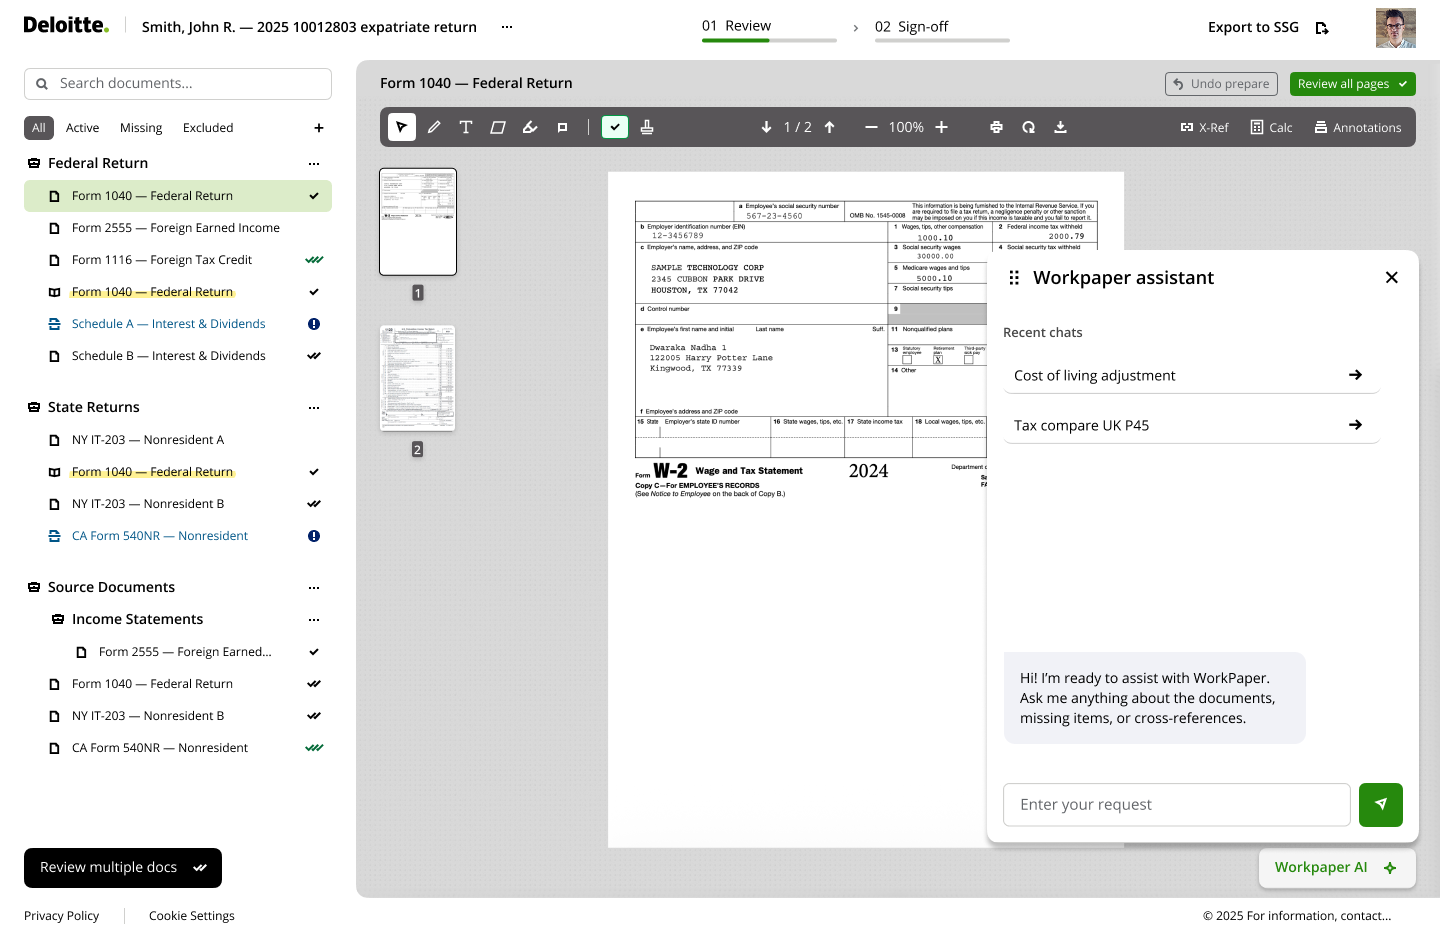Open the Calc tool

[1271, 127]
